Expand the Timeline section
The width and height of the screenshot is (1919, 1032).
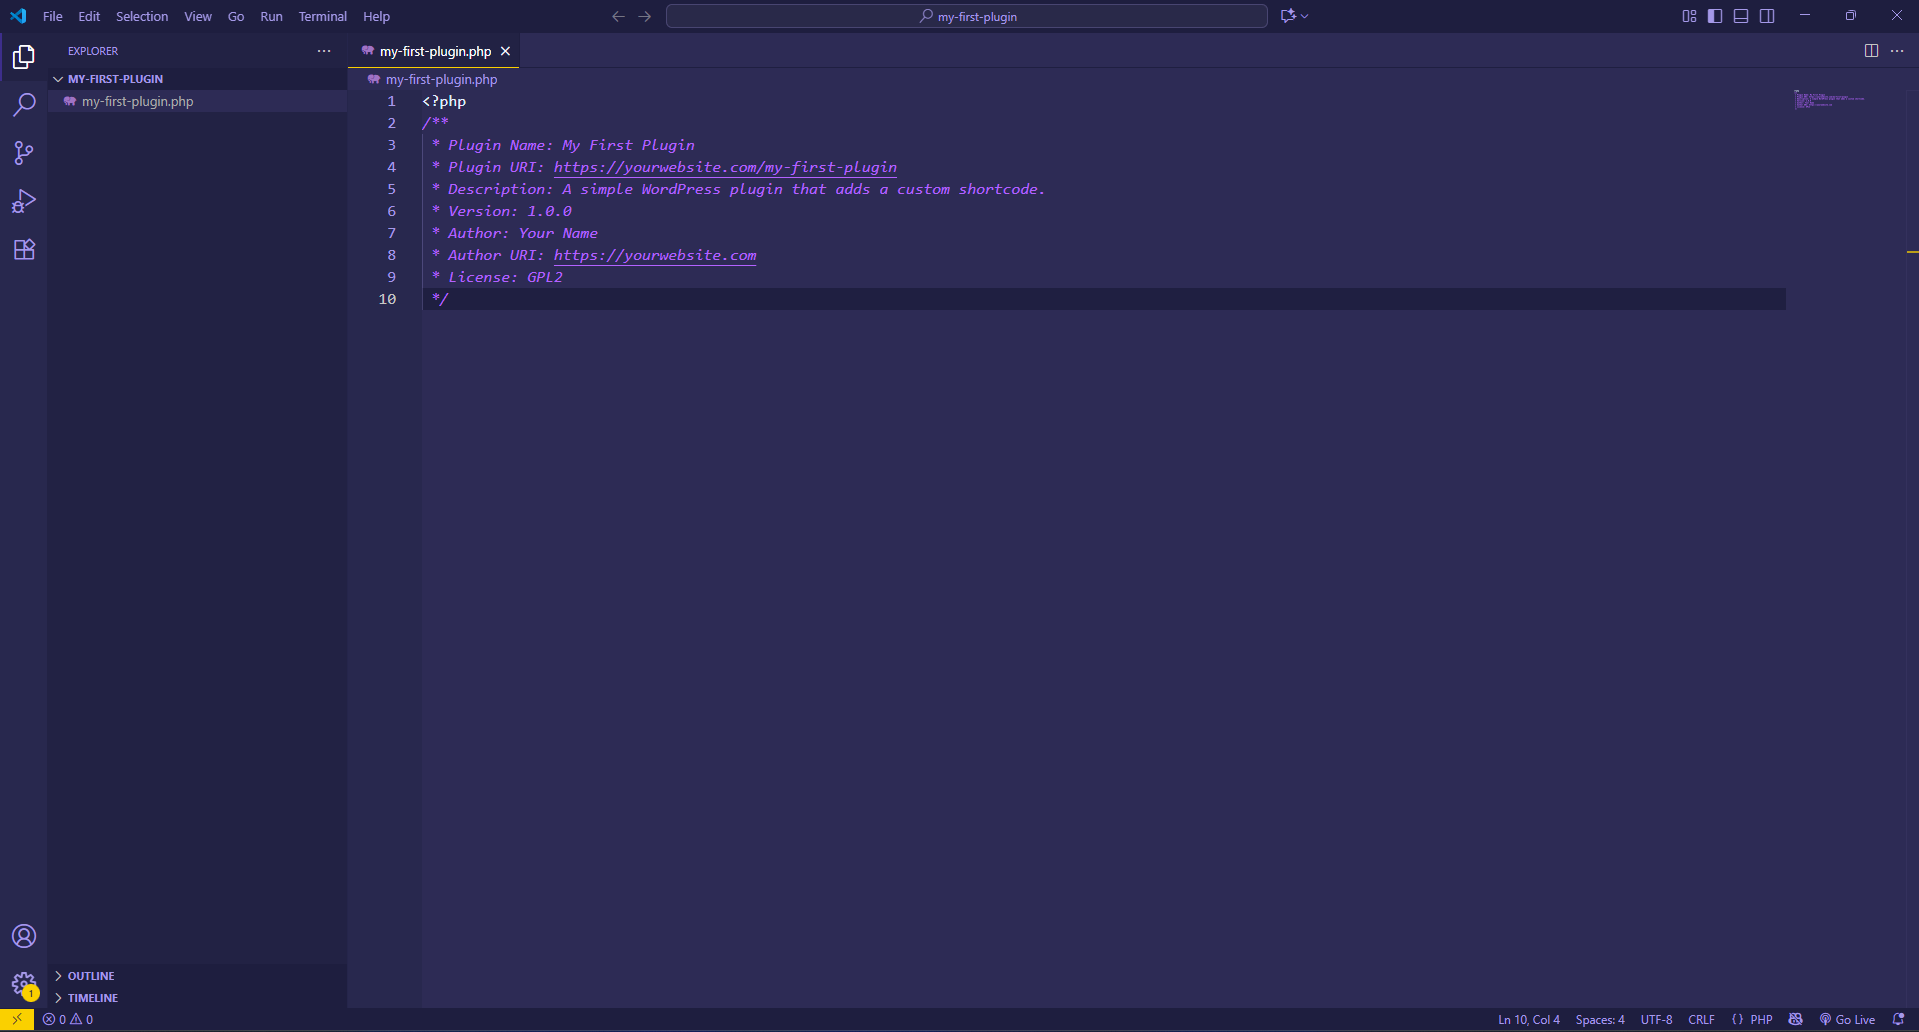pos(93,998)
